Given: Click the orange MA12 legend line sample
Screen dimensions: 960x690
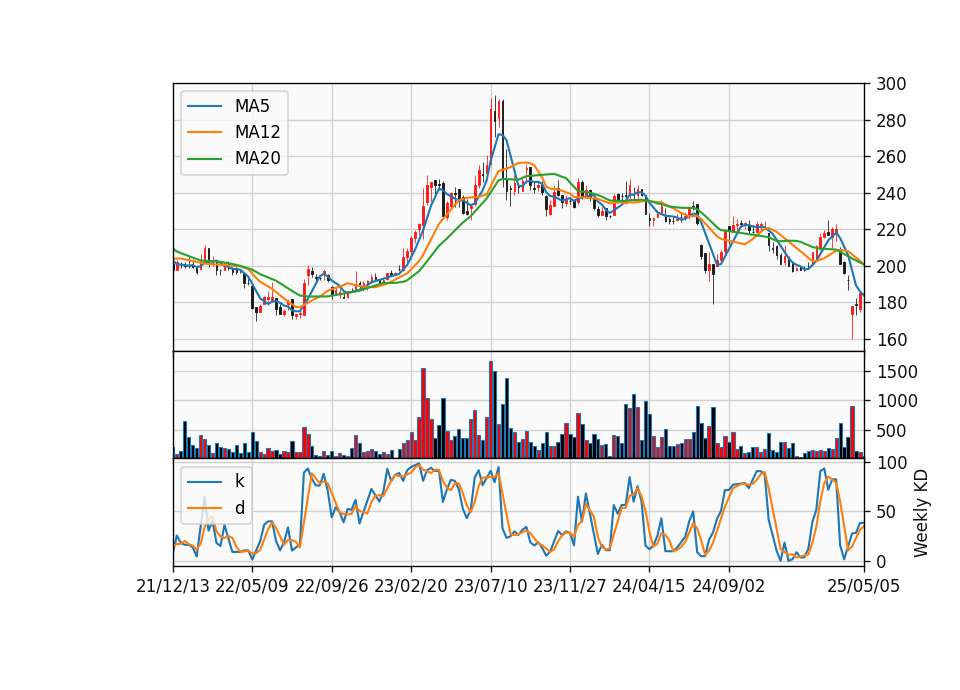Looking at the screenshot, I should click(204, 132).
